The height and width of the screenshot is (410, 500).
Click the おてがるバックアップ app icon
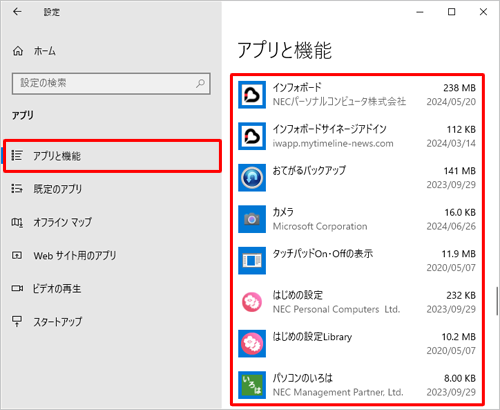[x=252, y=178]
